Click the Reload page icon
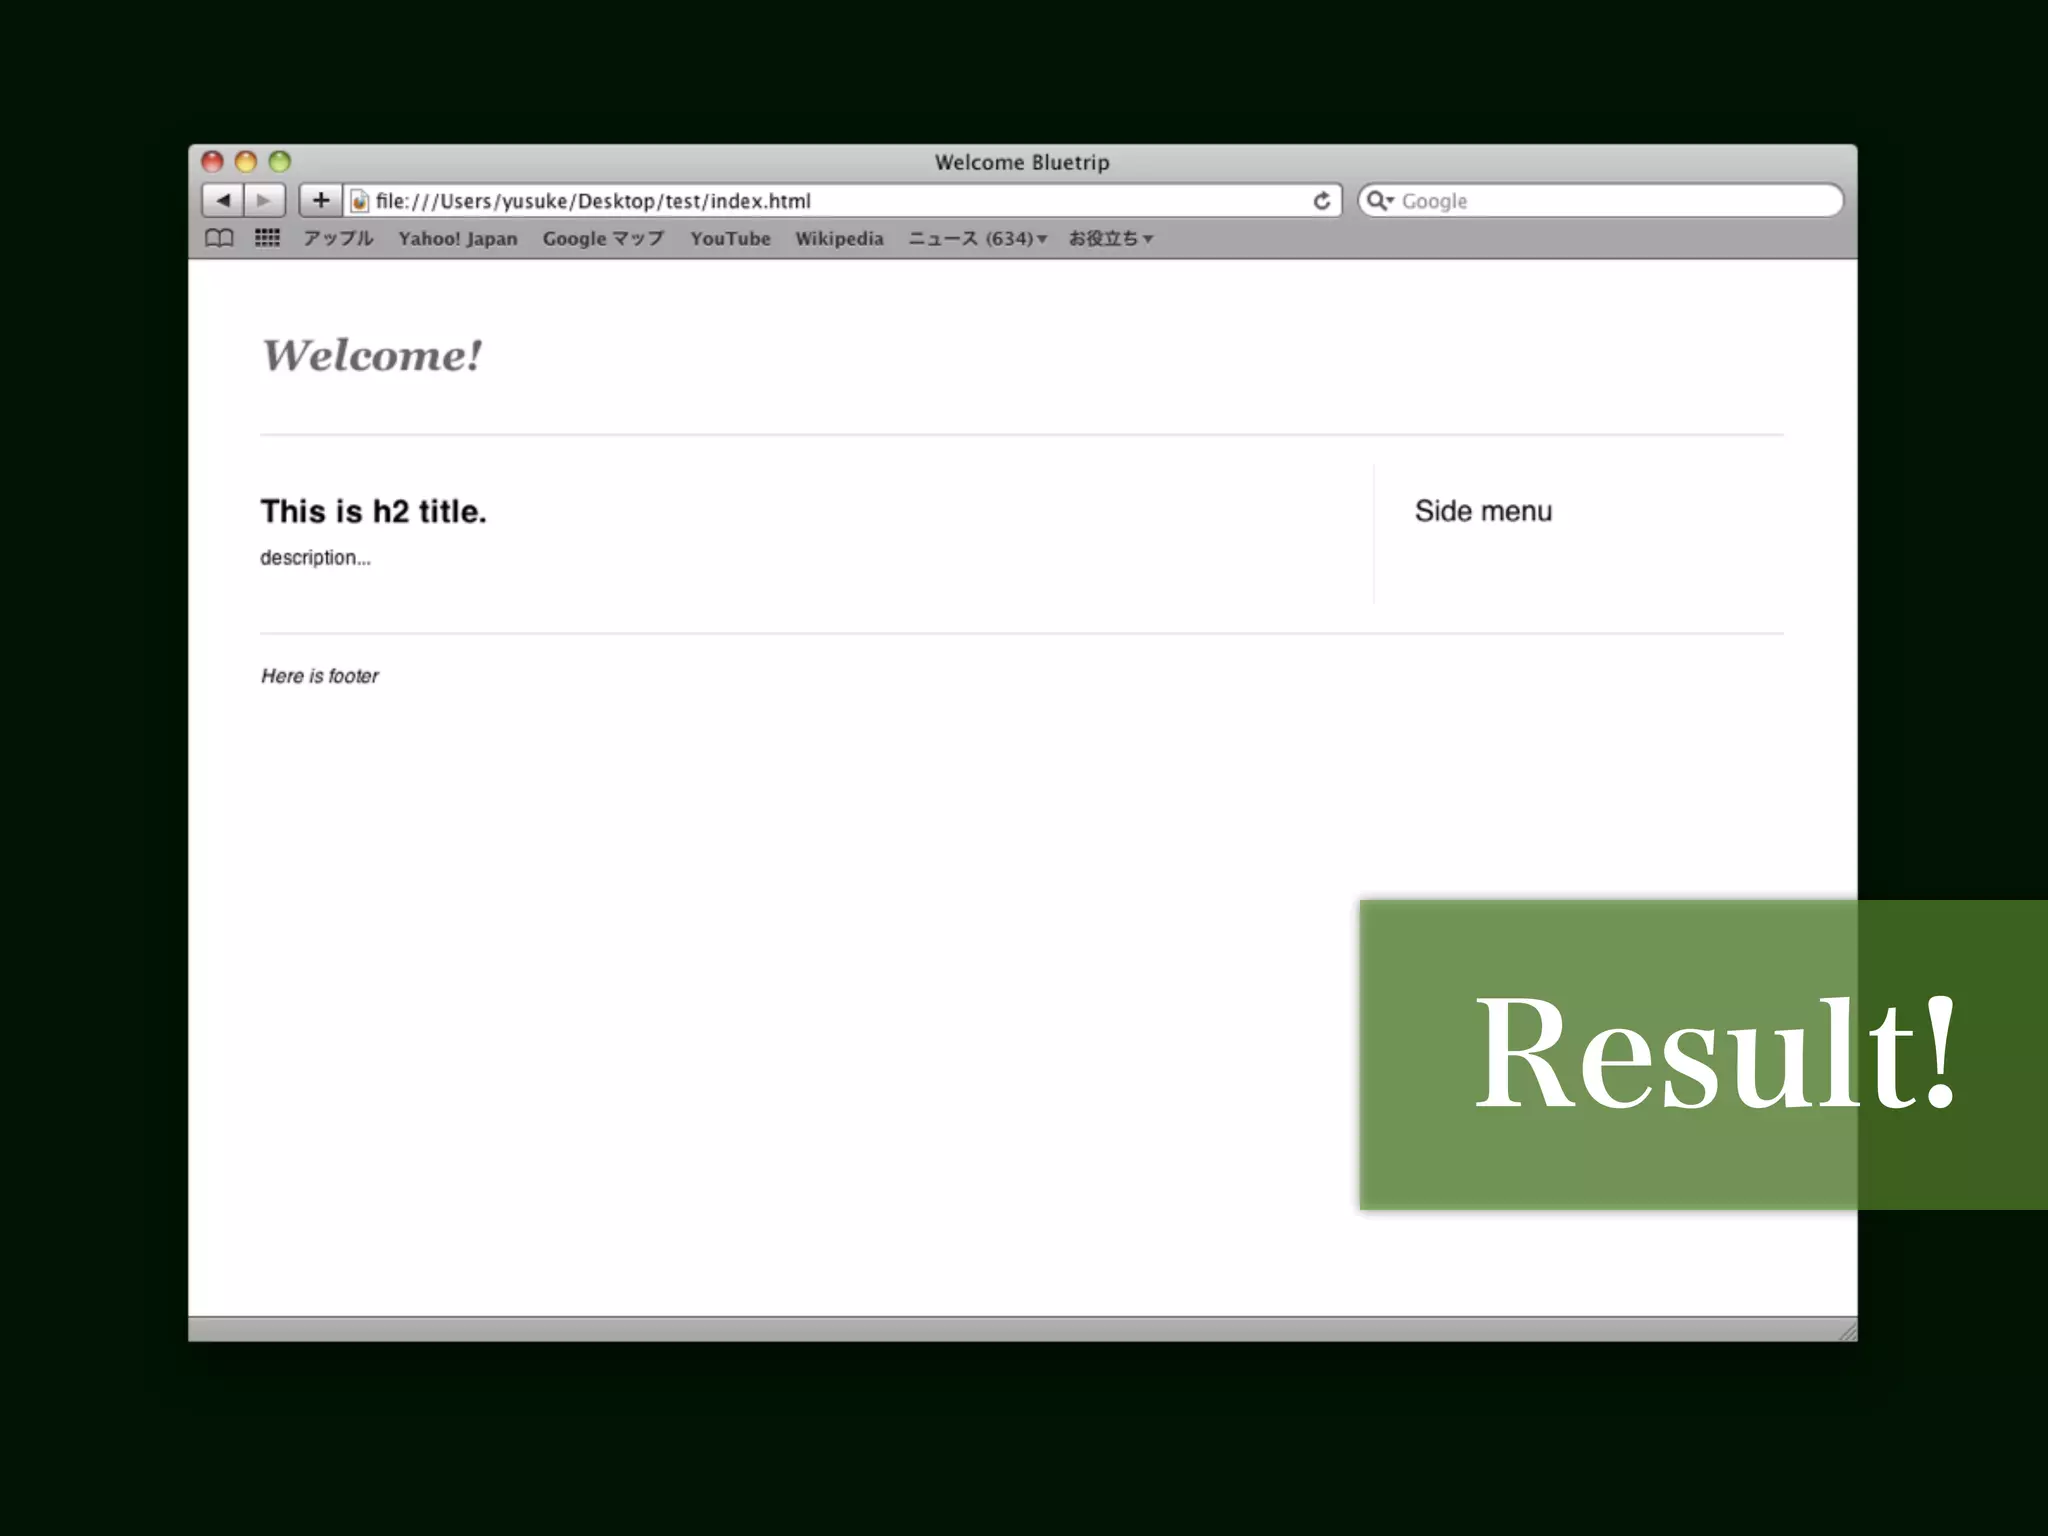Image resolution: width=2048 pixels, height=1536 pixels. click(1321, 201)
